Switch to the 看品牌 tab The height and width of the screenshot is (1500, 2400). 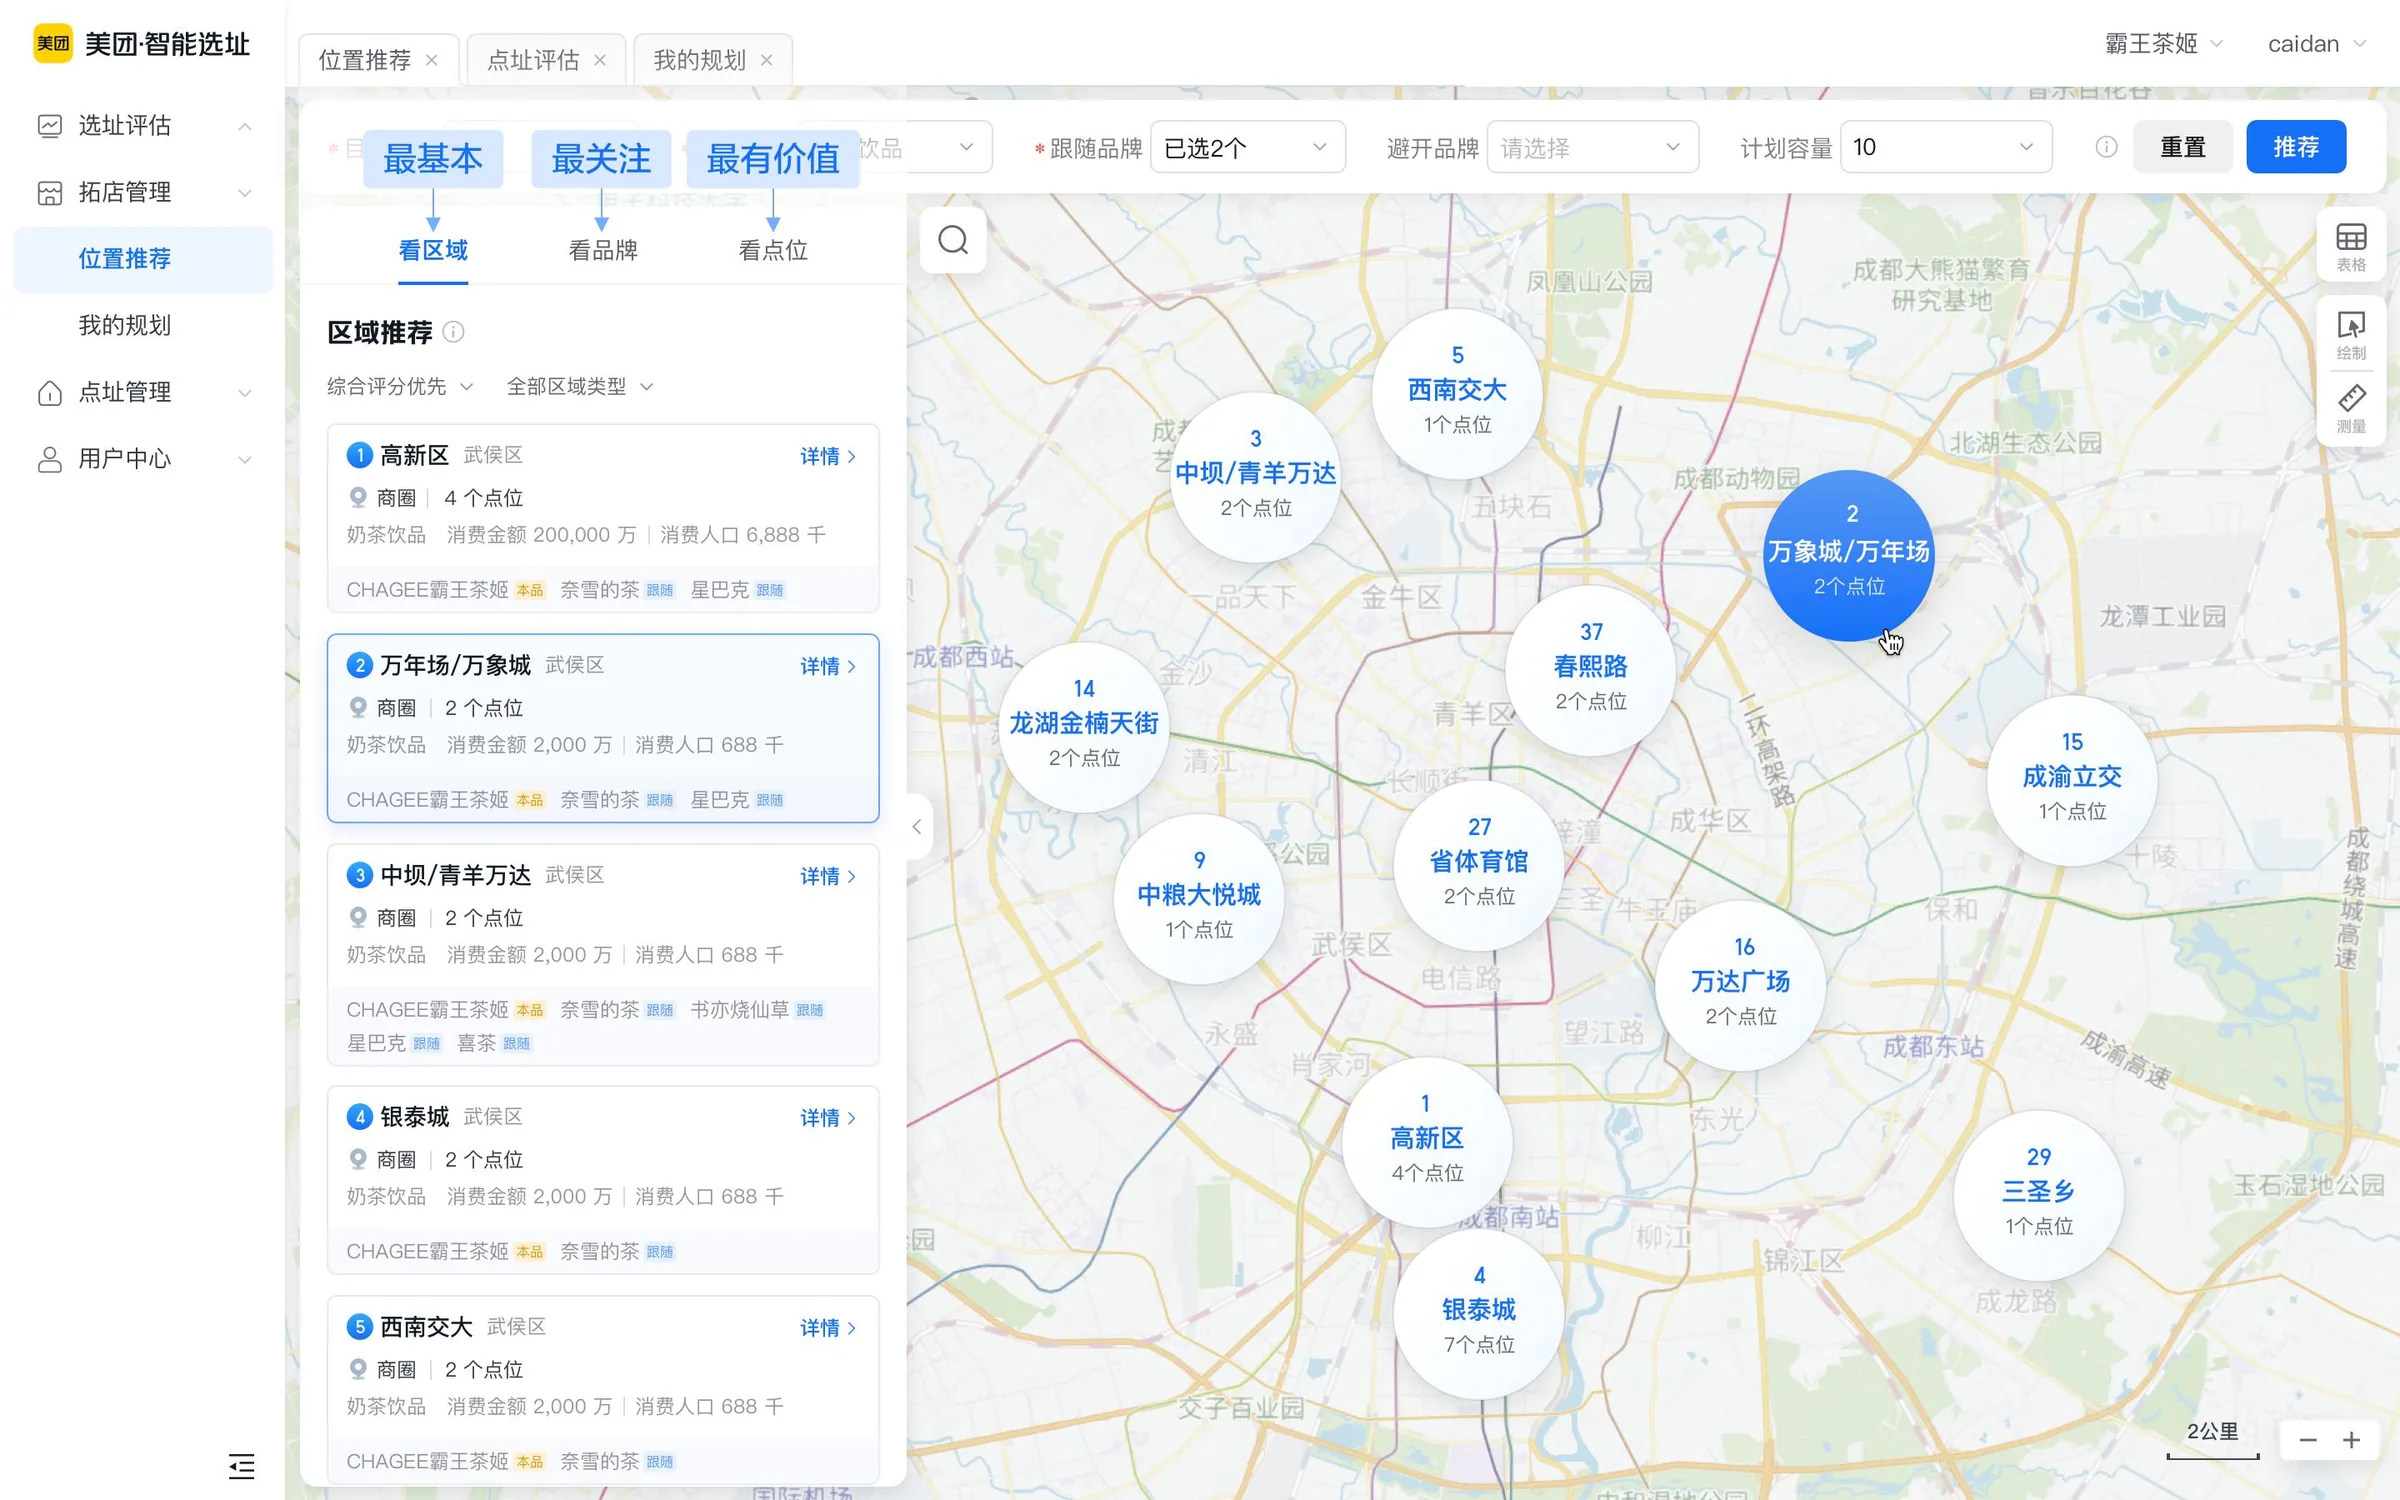(x=603, y=250)
